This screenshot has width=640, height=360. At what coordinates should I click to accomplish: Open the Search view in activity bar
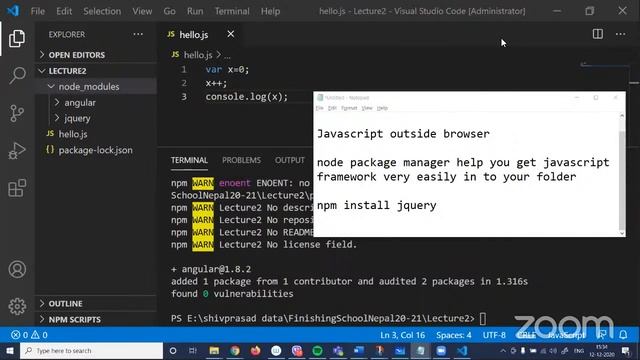17,76
